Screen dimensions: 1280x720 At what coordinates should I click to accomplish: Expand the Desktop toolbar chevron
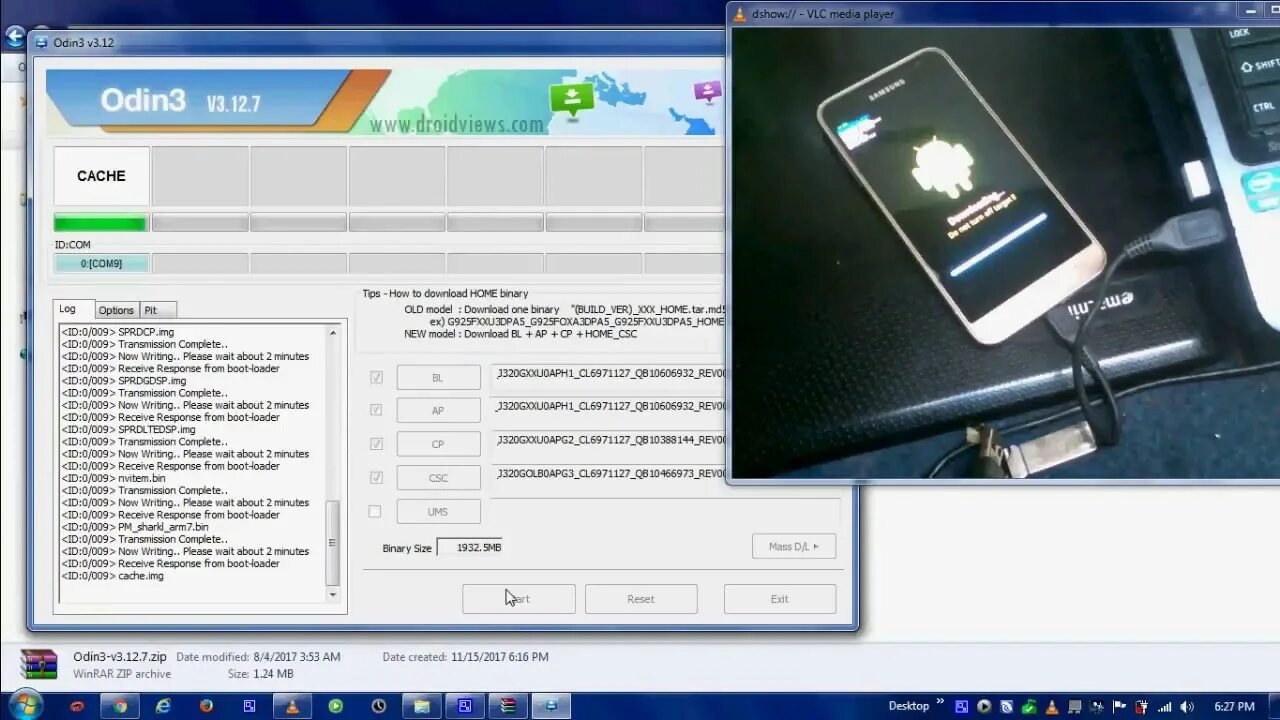click(940, 704)
